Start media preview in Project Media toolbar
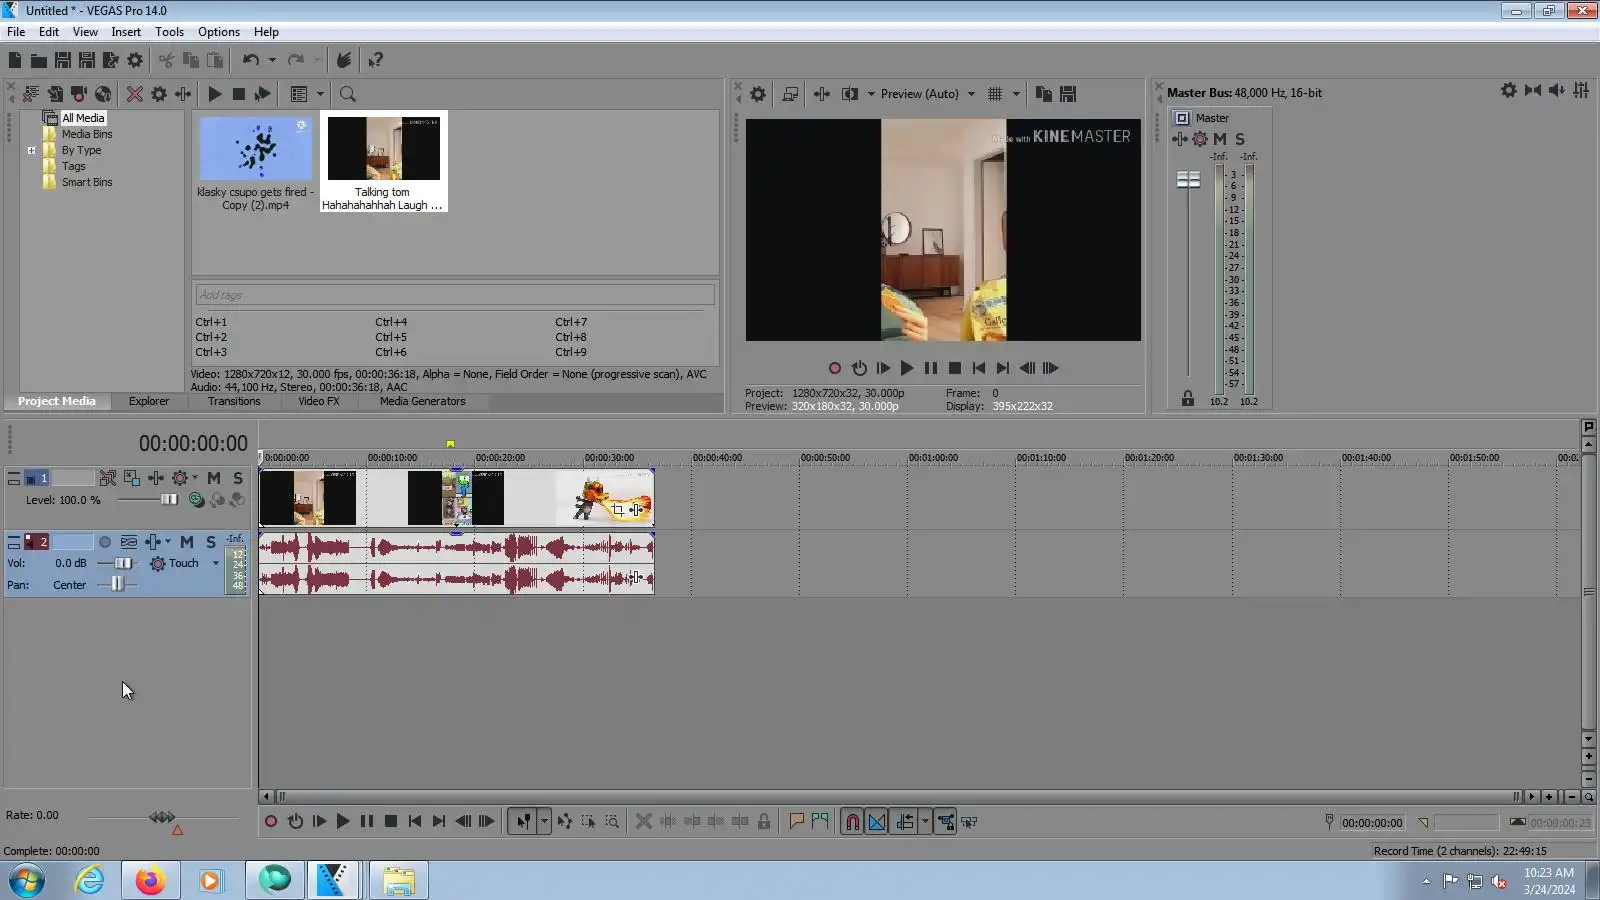The image size is (1600, 900). coord(215,94)
